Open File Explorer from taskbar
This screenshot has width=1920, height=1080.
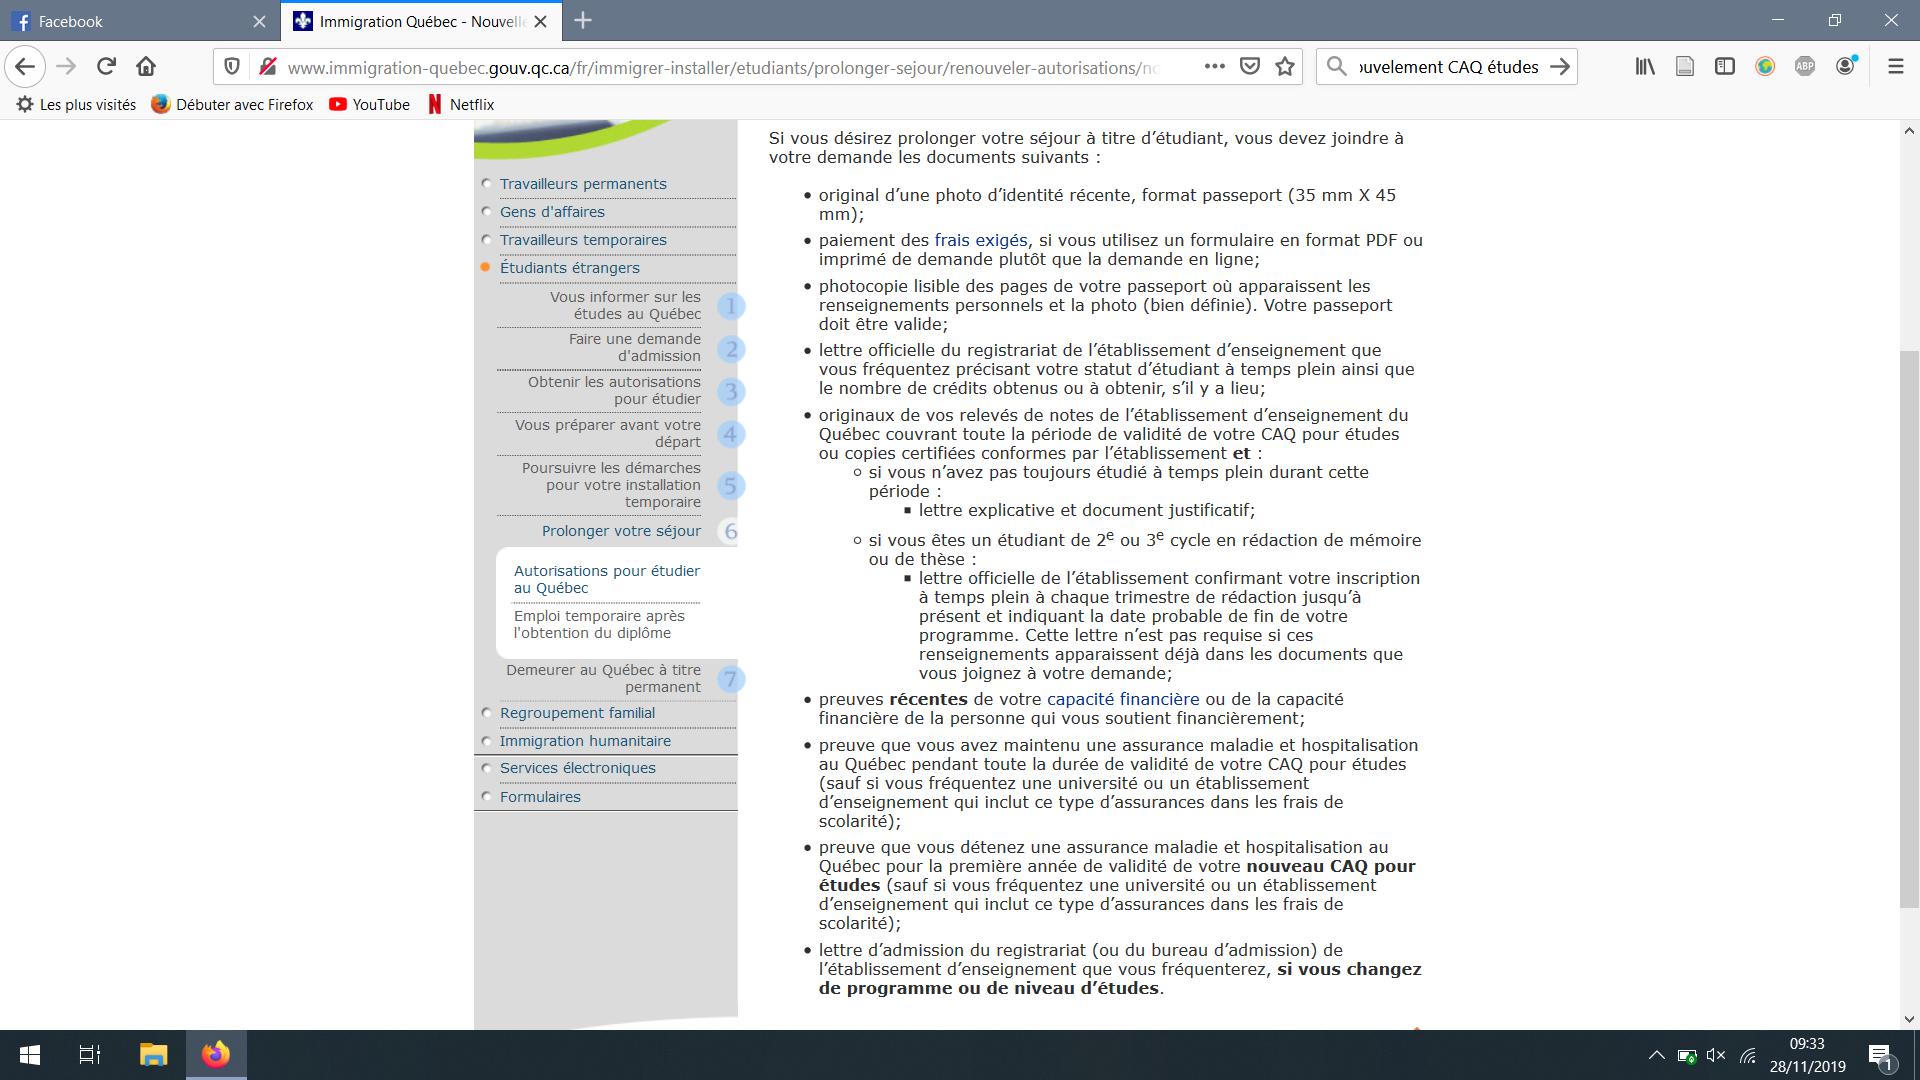point(152,1055)
